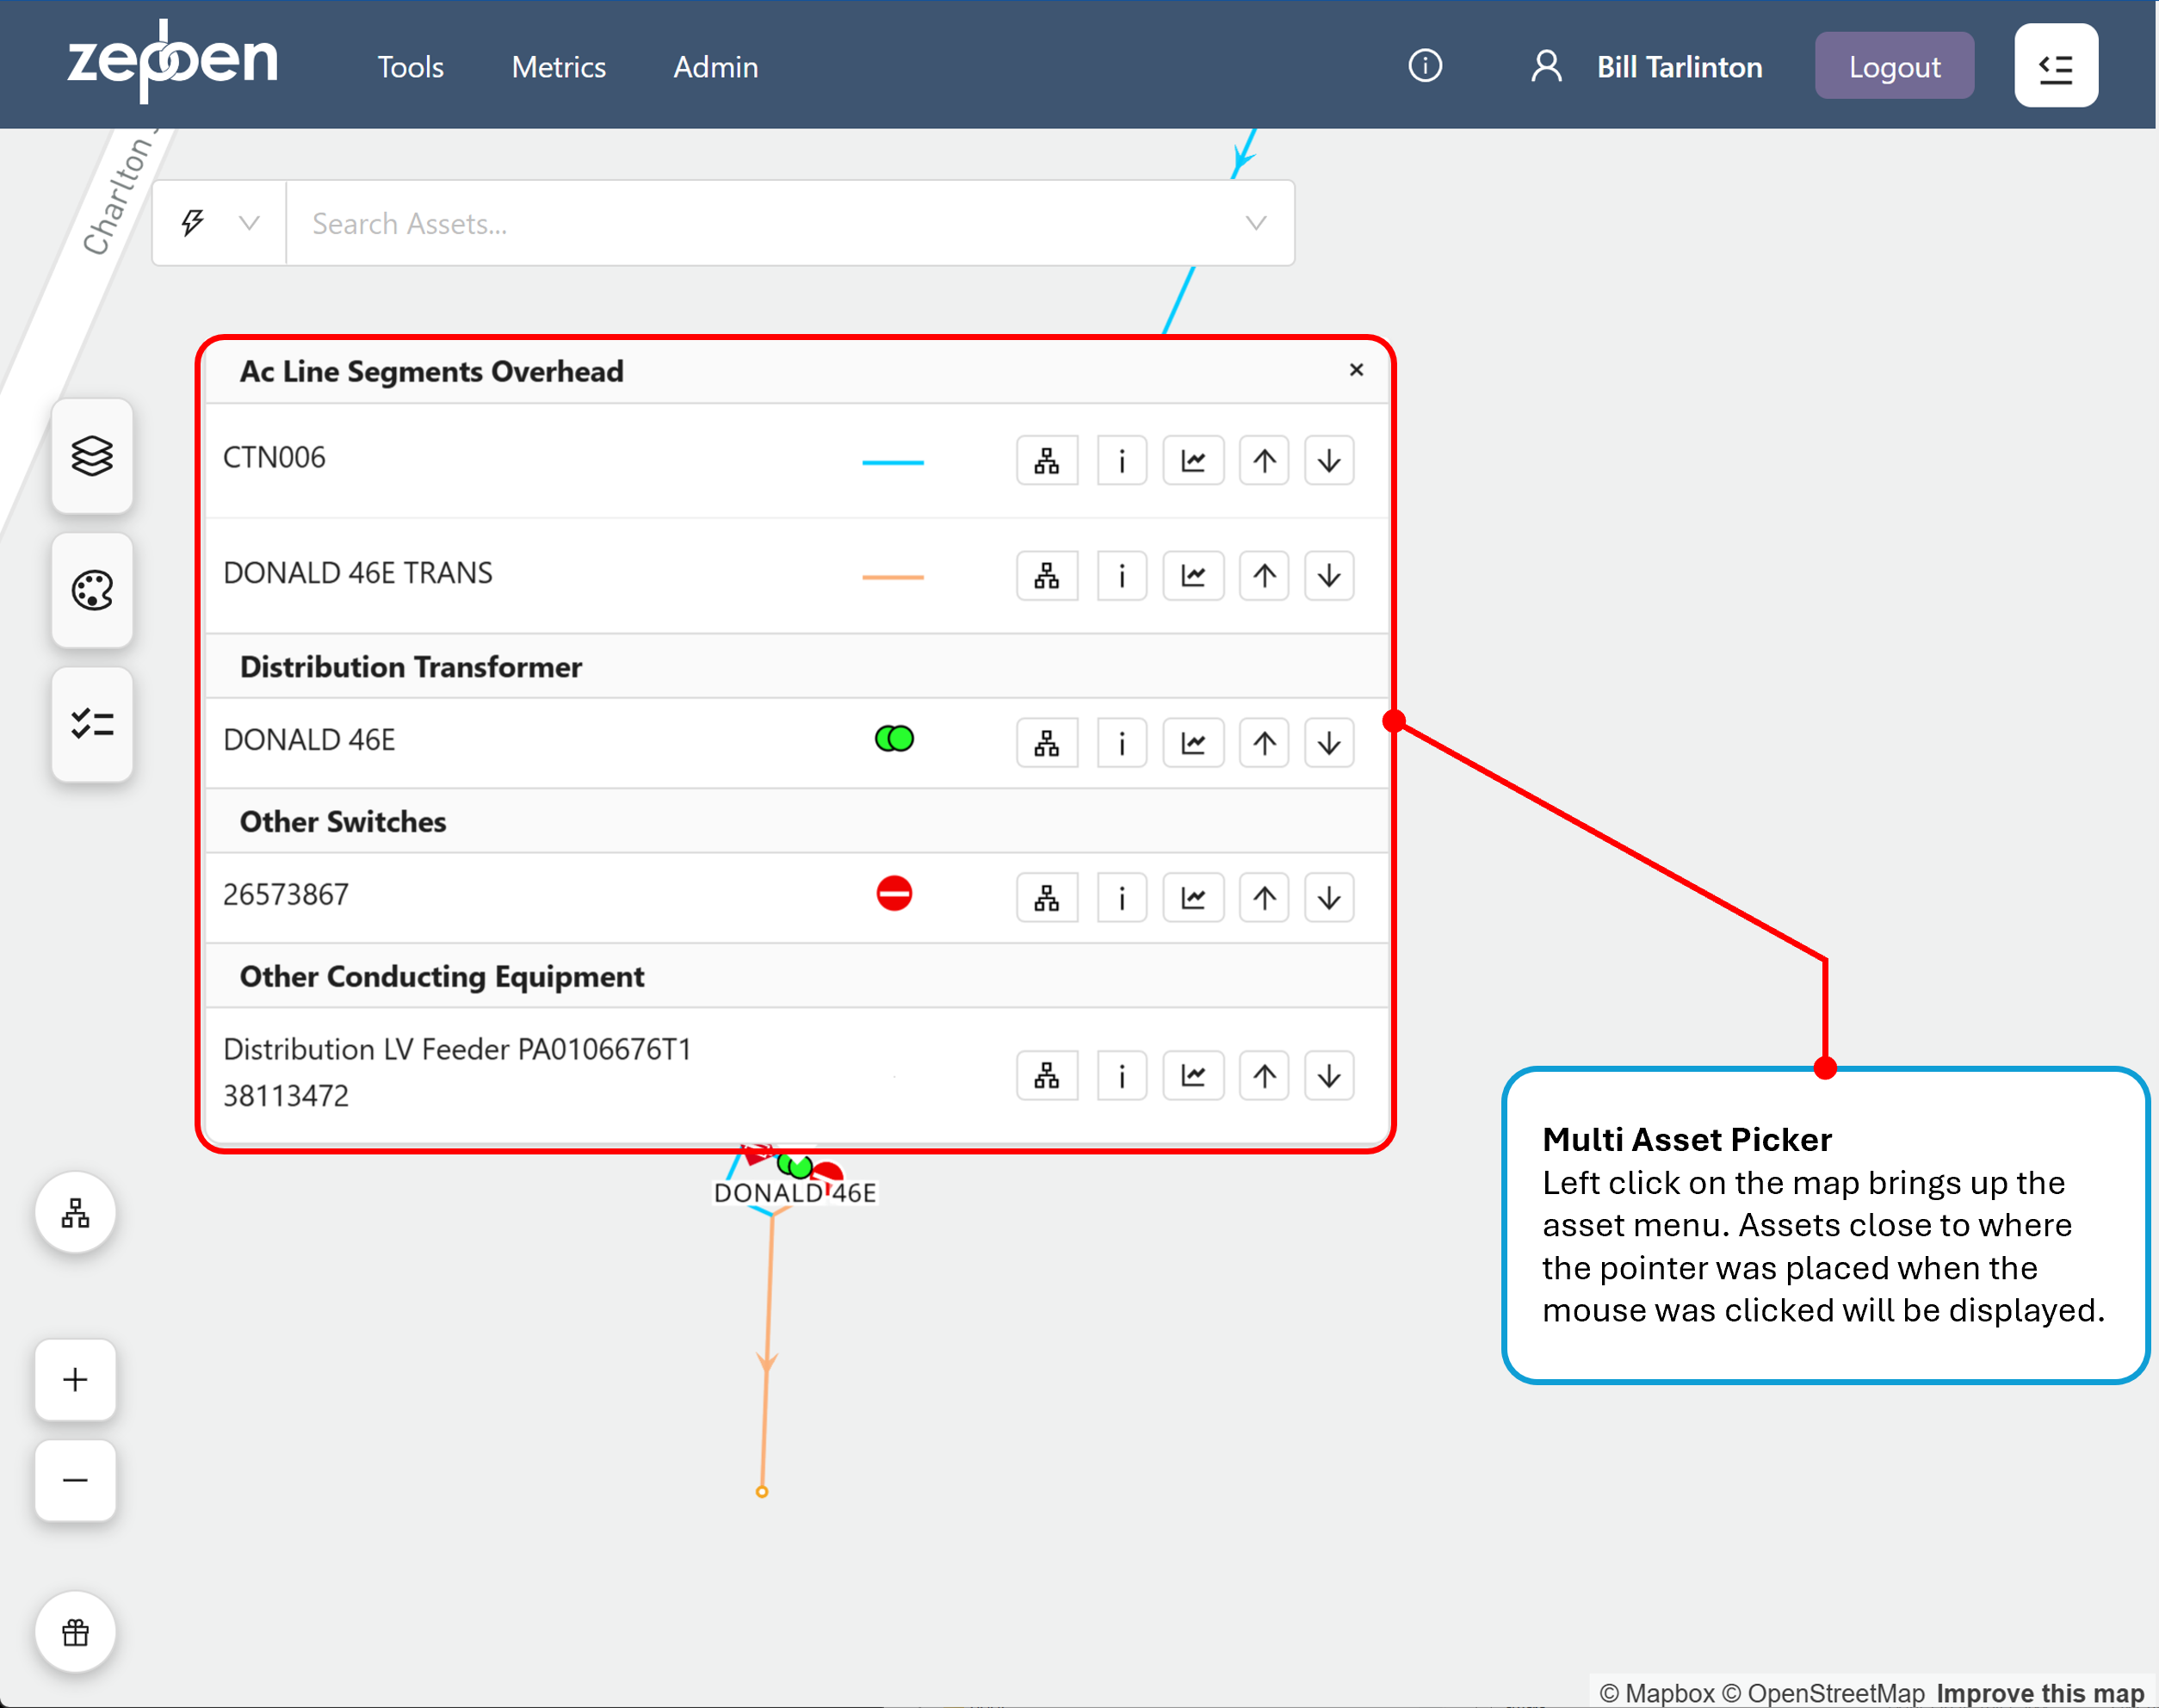
Task: Open the Metrics menu
Action: (x=559, y=67)
